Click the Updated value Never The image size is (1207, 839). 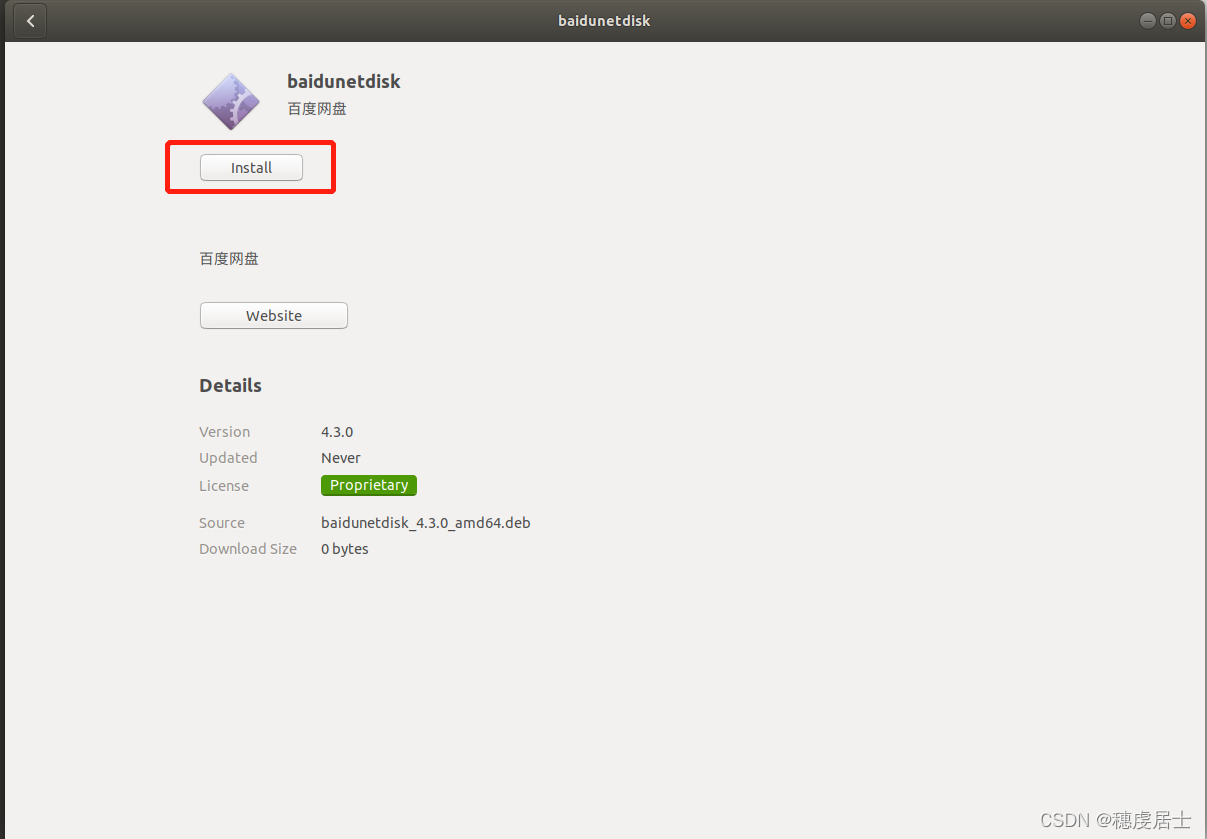pyautogui.click(x=341, y=458)
